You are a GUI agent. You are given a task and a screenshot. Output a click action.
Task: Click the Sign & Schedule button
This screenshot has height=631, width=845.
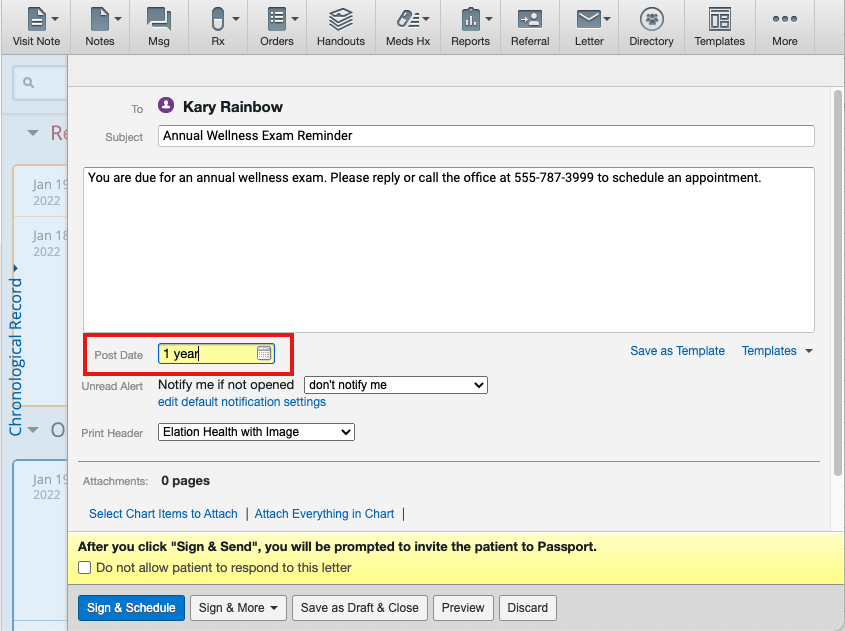(131, 608)
